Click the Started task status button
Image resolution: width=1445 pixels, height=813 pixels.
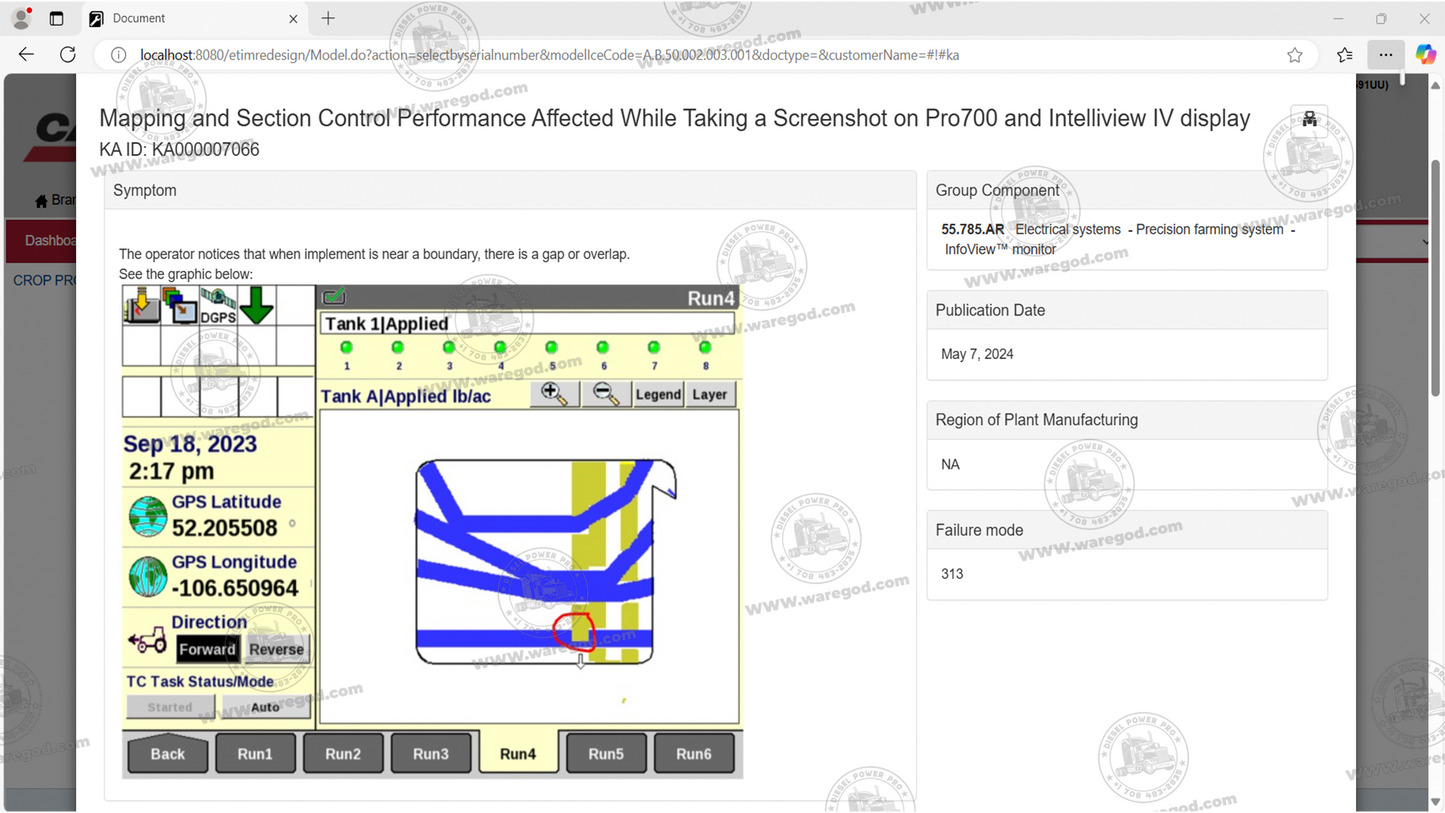[170, 707]
